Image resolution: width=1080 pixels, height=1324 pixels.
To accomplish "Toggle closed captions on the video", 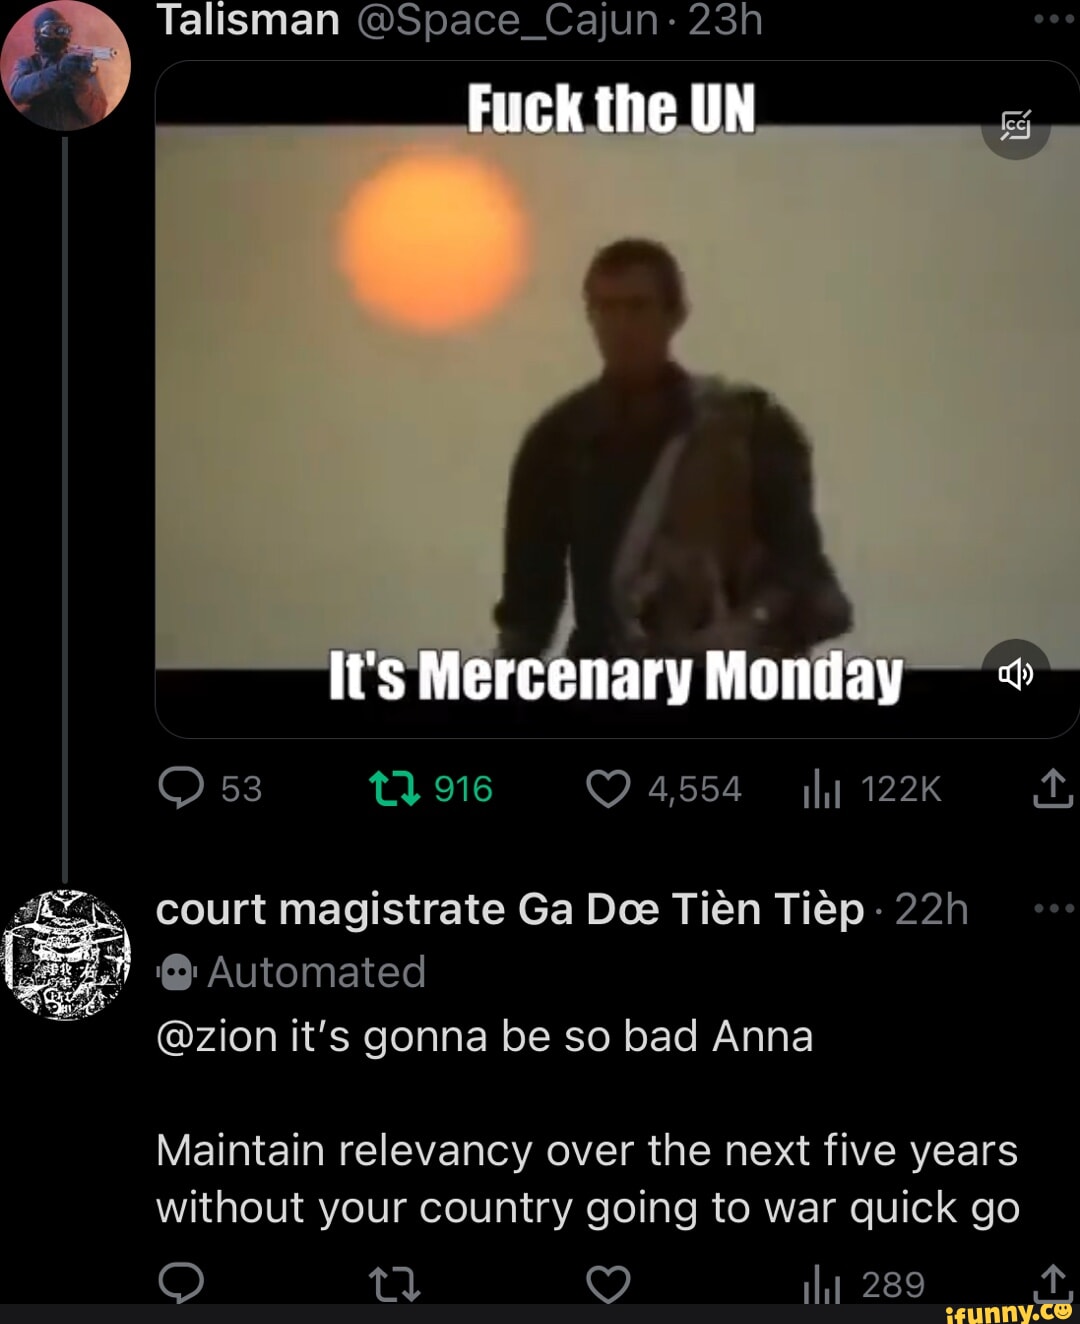I will point(1015,125).
